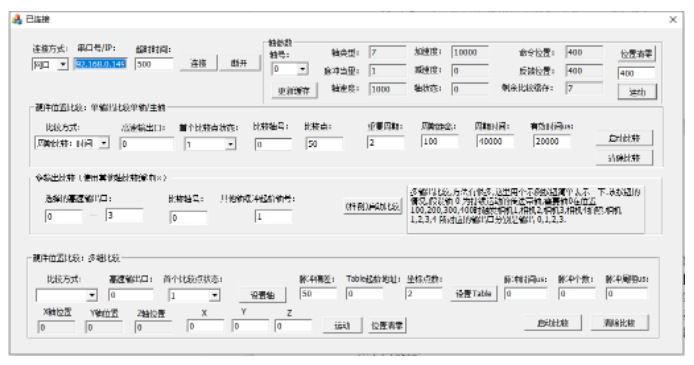
Task: Click the 加速度 field showing 10000
Action: pyautogui.click(x=470, y=52)
